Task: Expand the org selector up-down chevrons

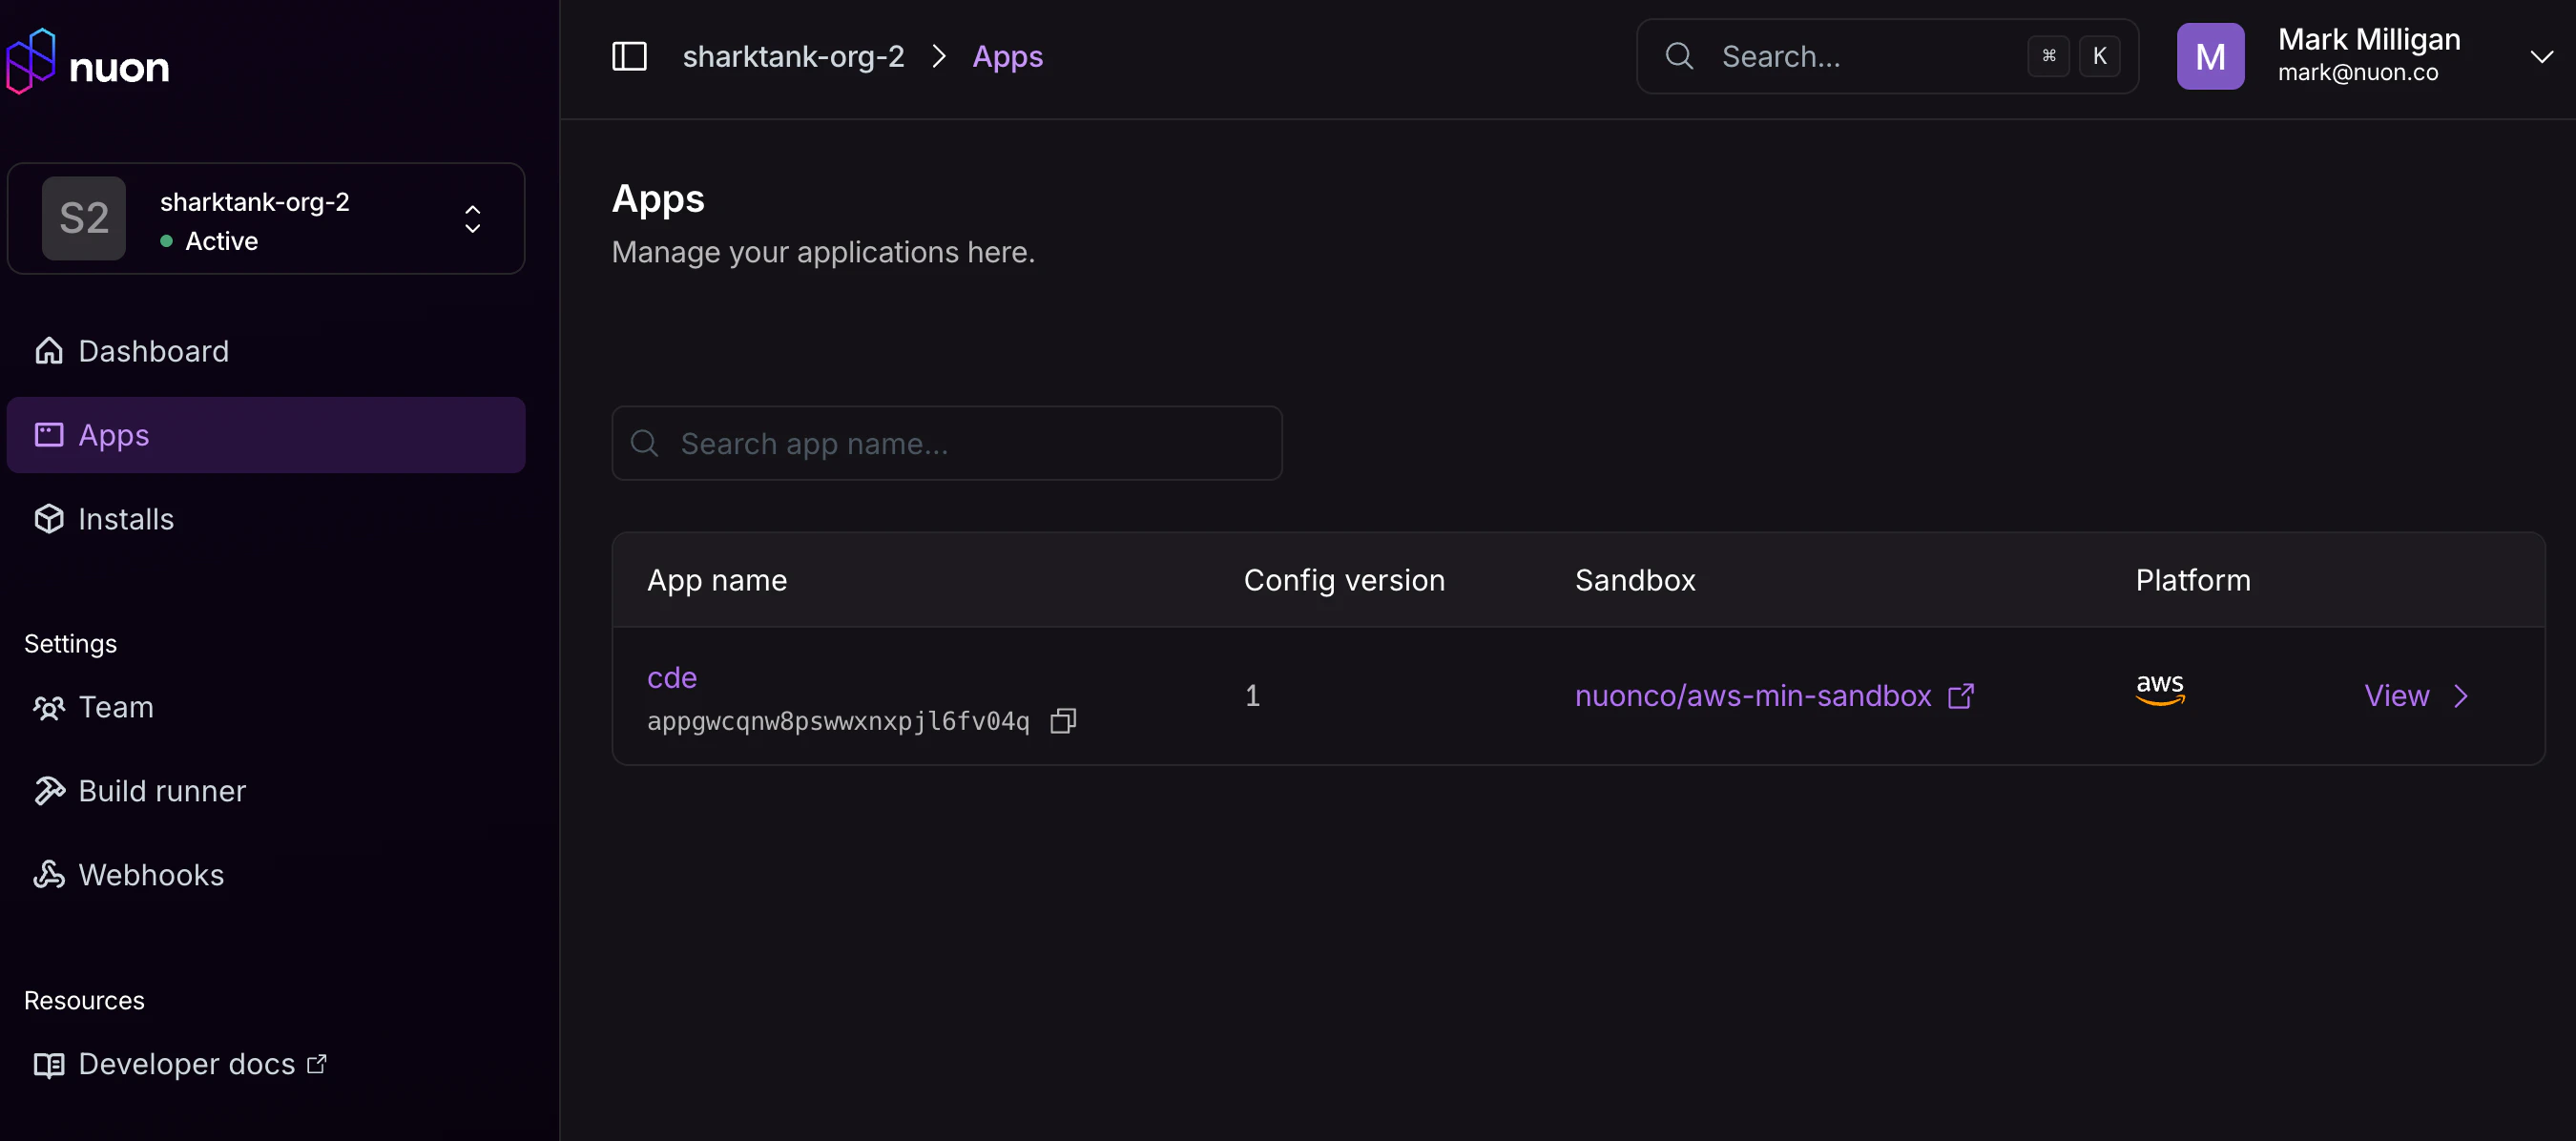Action: tap(473, 219)
